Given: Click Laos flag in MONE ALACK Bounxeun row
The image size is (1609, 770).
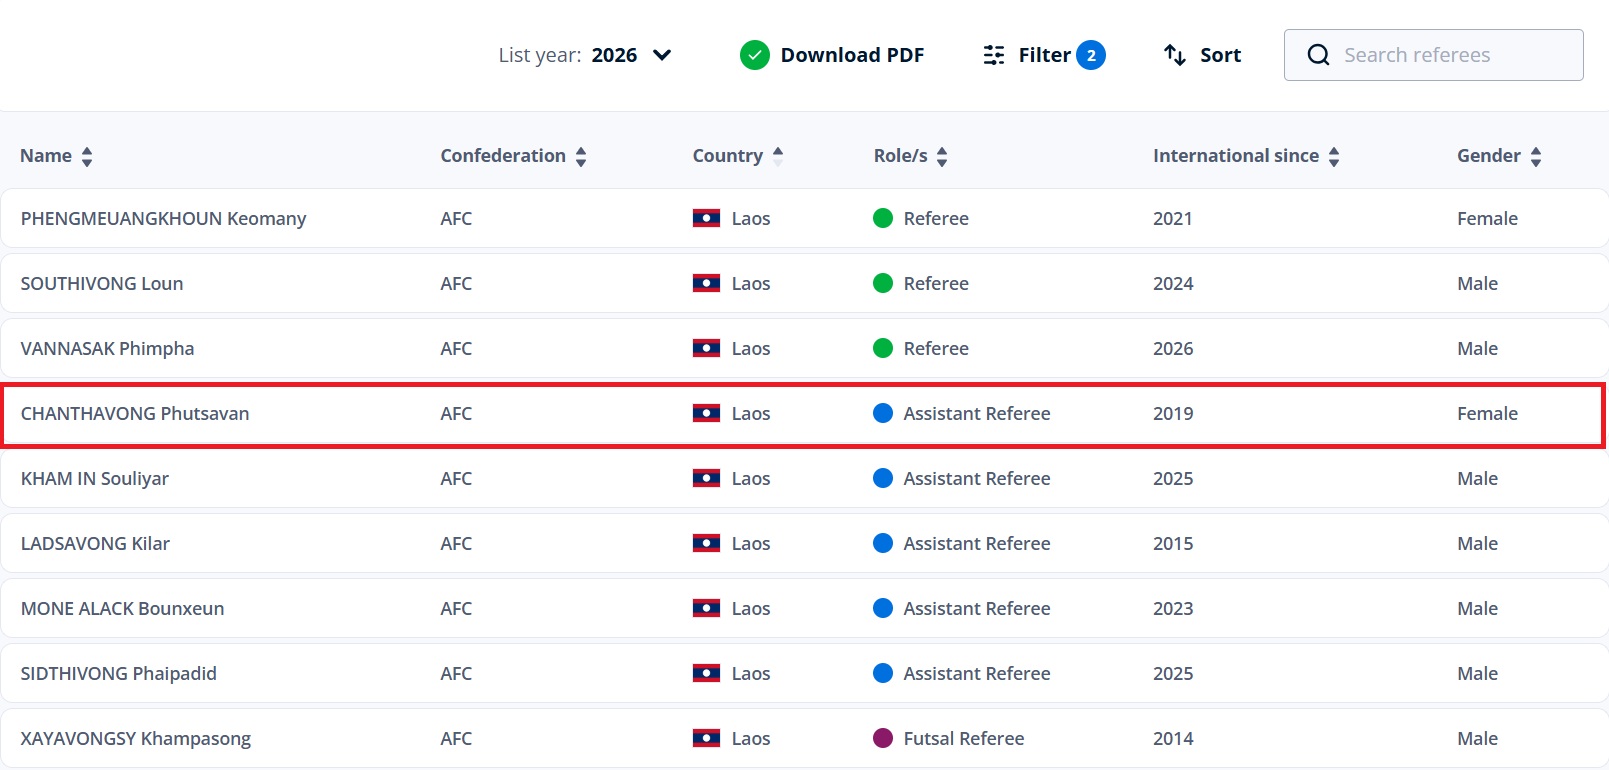Looking at the screenshot, I should (706, 608).
